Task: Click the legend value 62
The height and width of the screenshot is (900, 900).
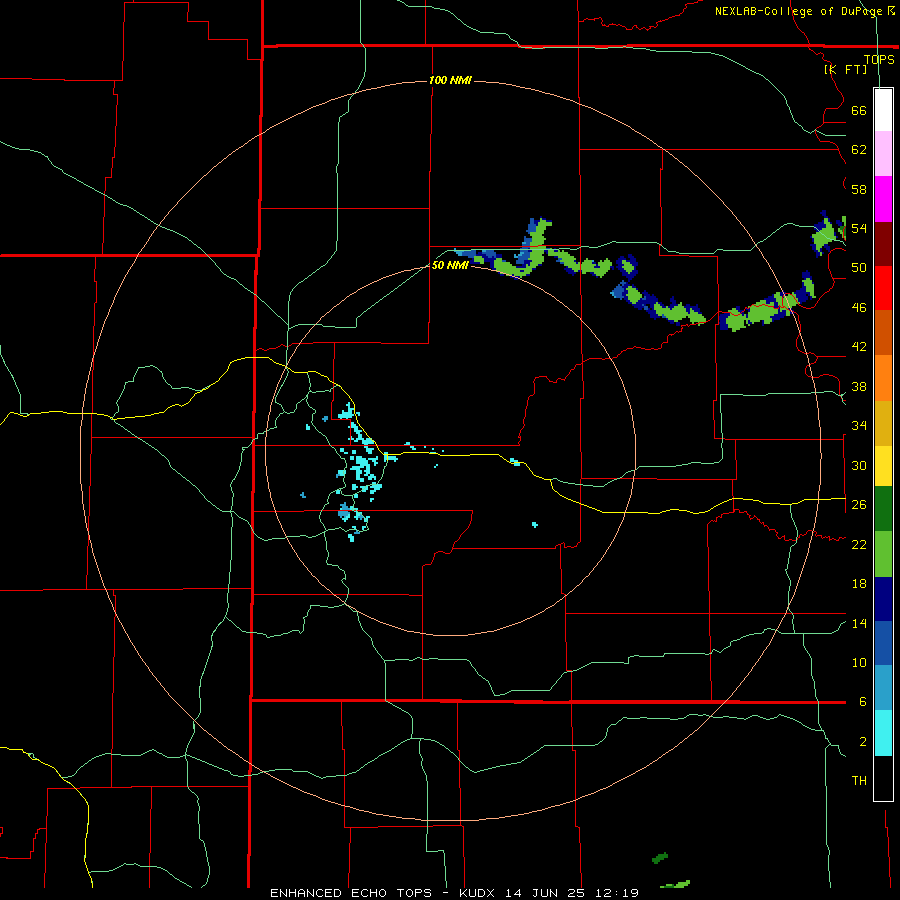Action: pos(859,150)
